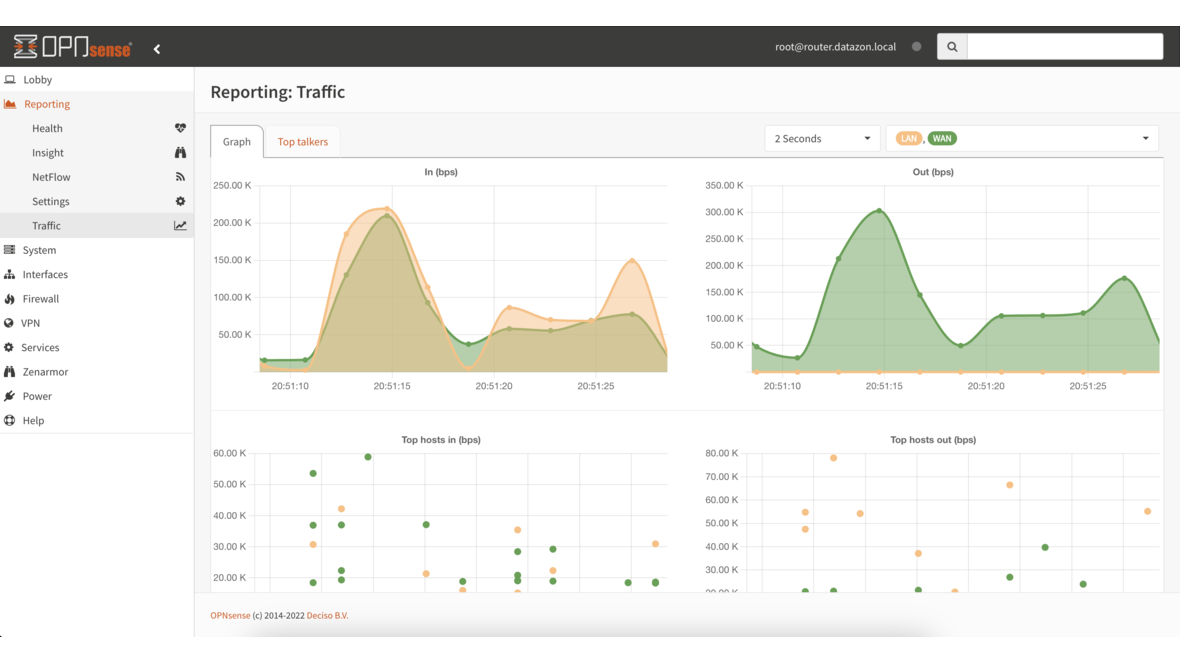Click the NetFlow feed icon
This screenshot has height=664, width=1180.
pyautogui.click(x=180, y=176)
